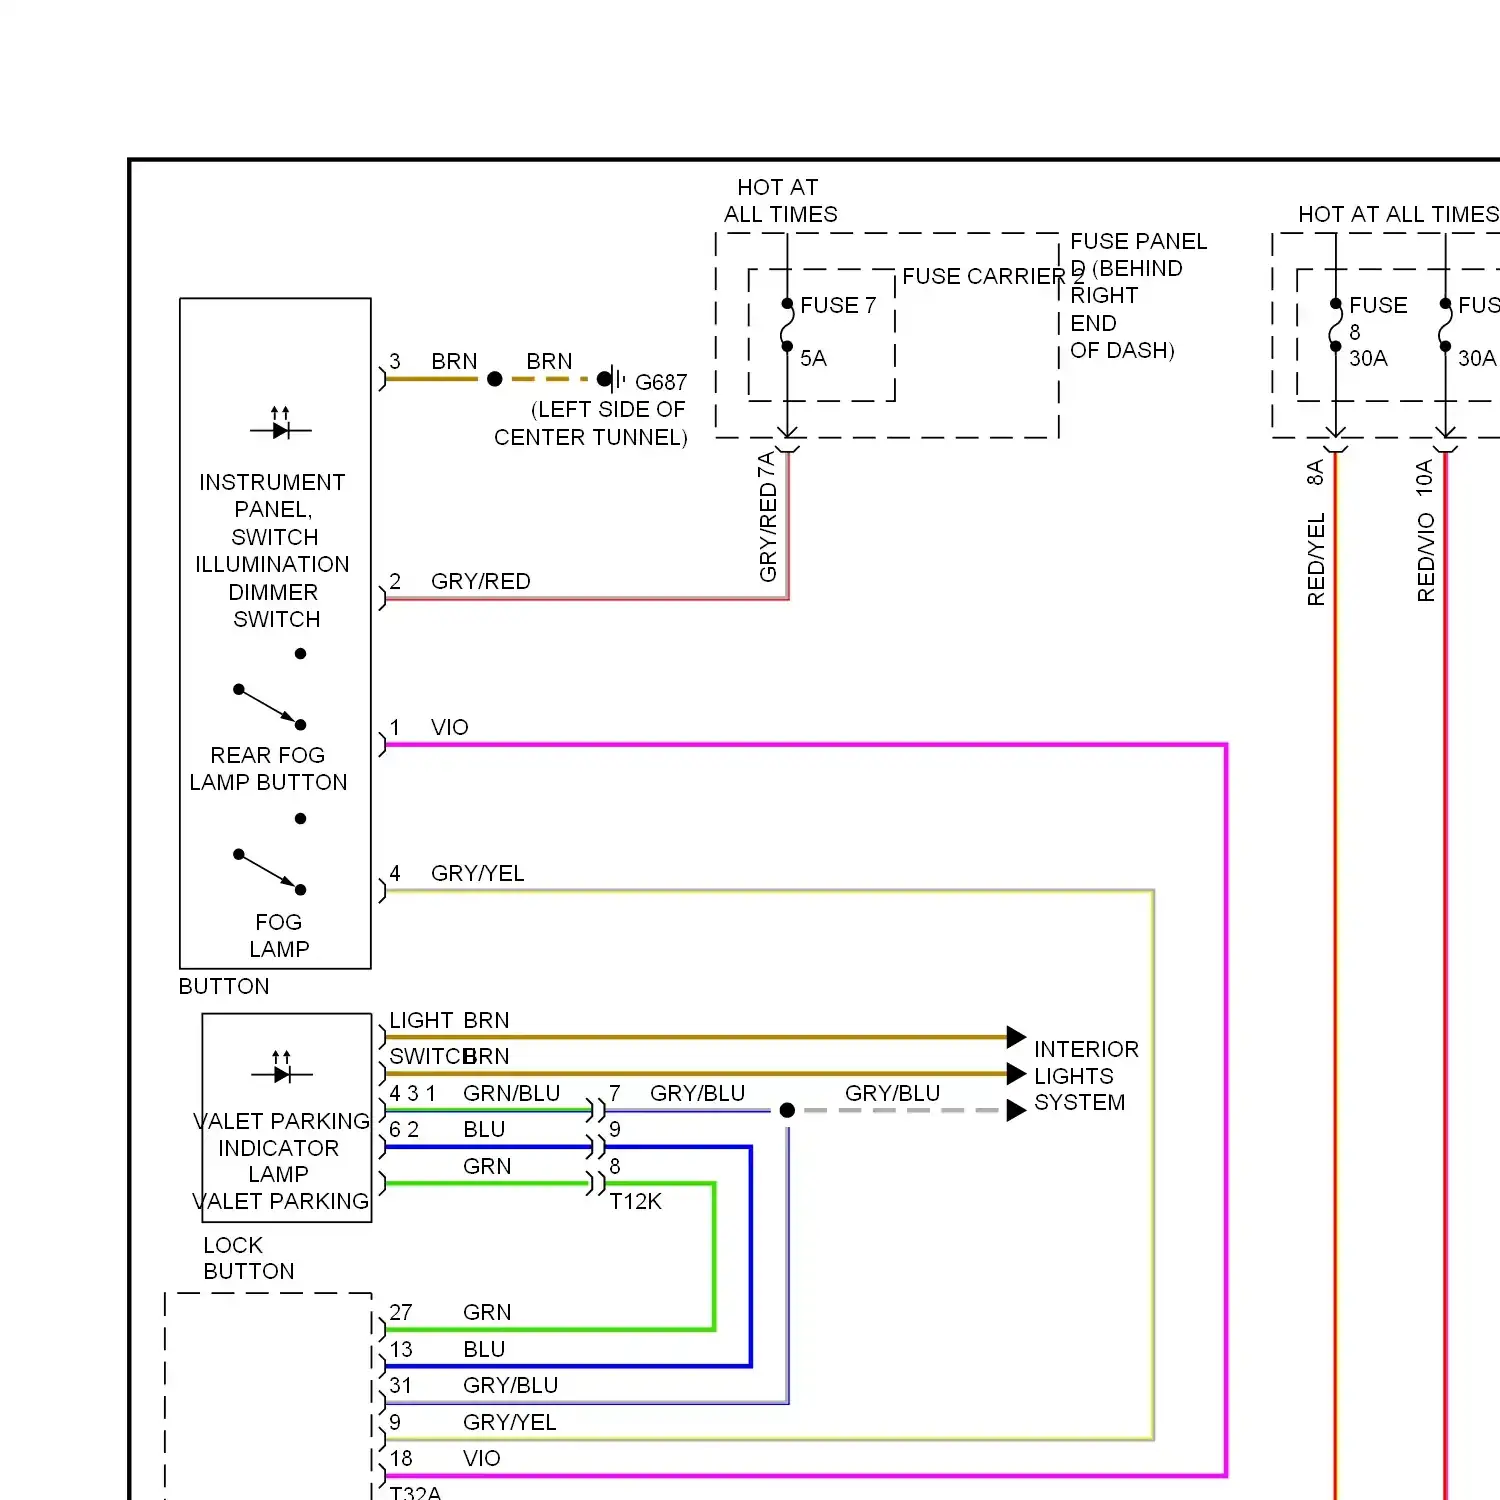Click the 10A circuit label above RED/VIO
The height and width of the screenshot is (1500, 1500).
pyautogui.click(x=1425, y=477)
